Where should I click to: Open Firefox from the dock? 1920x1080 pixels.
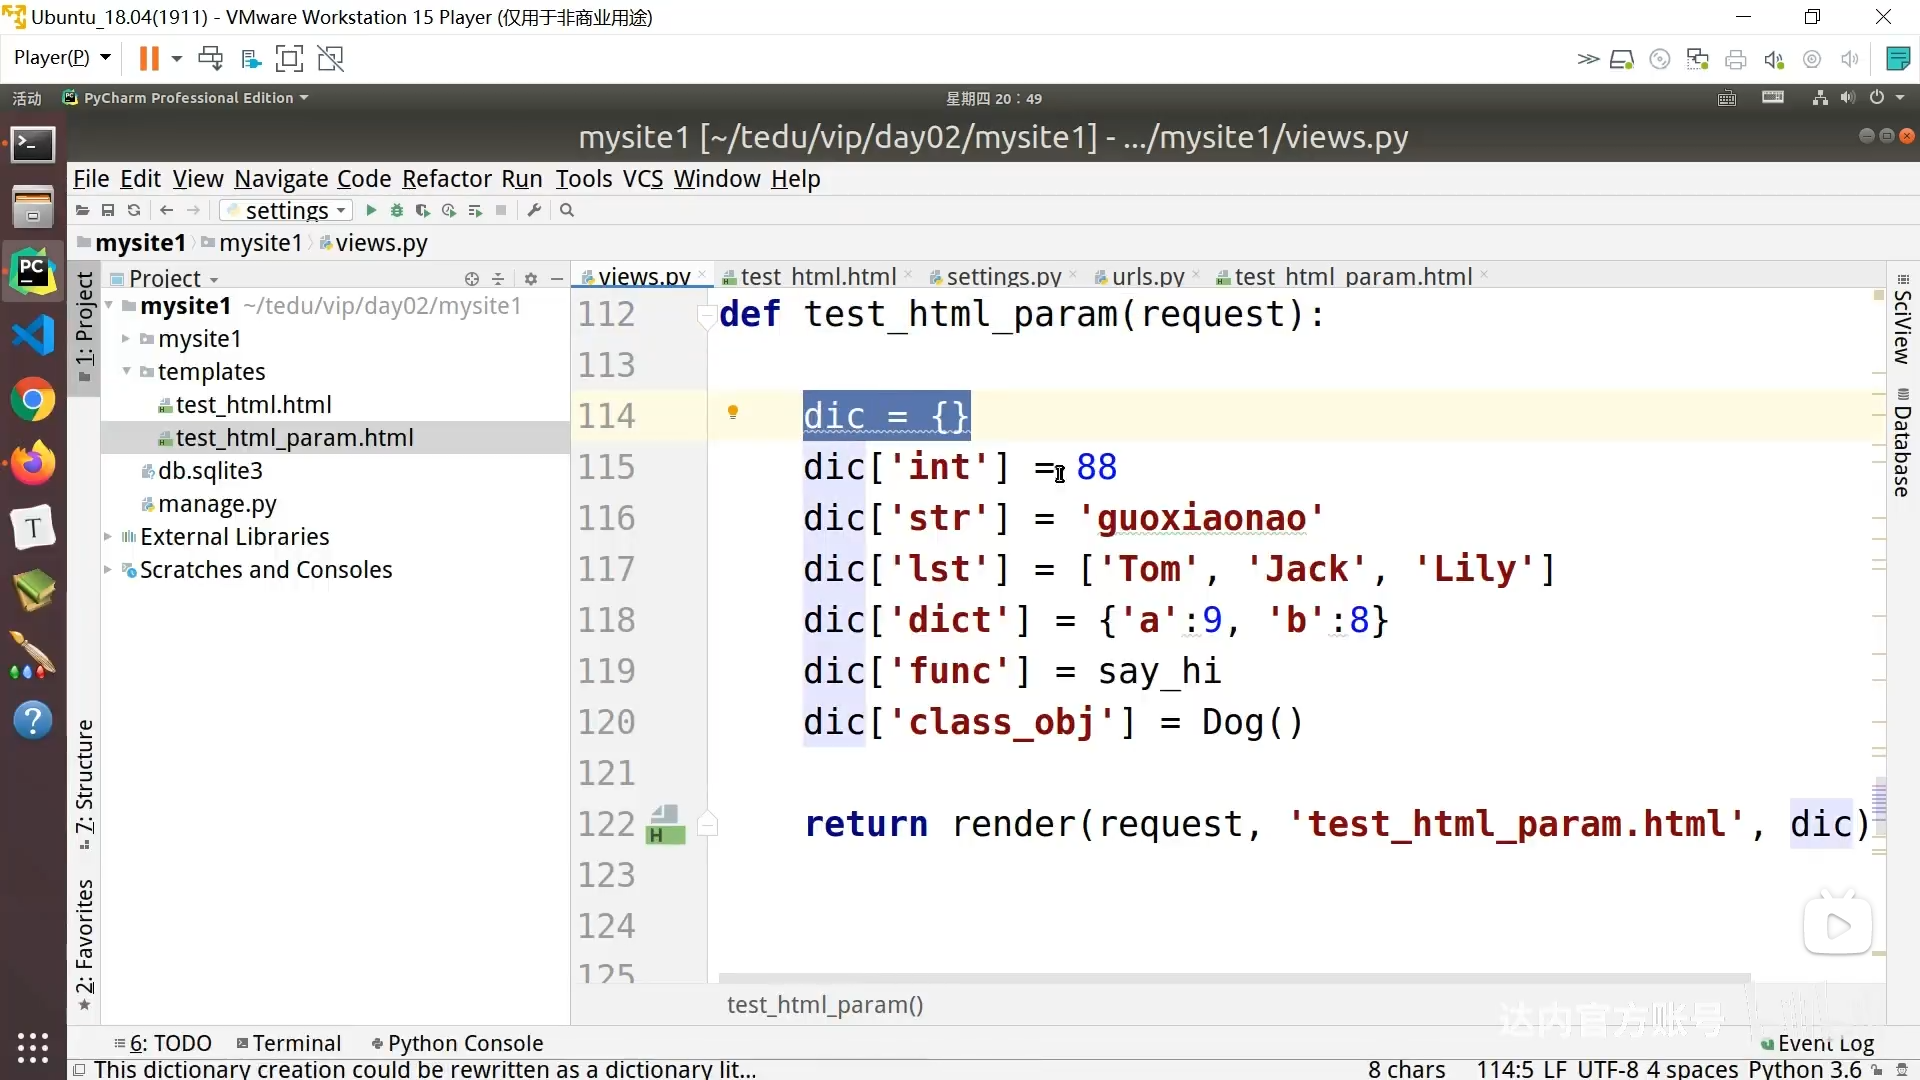click(33, 463)
